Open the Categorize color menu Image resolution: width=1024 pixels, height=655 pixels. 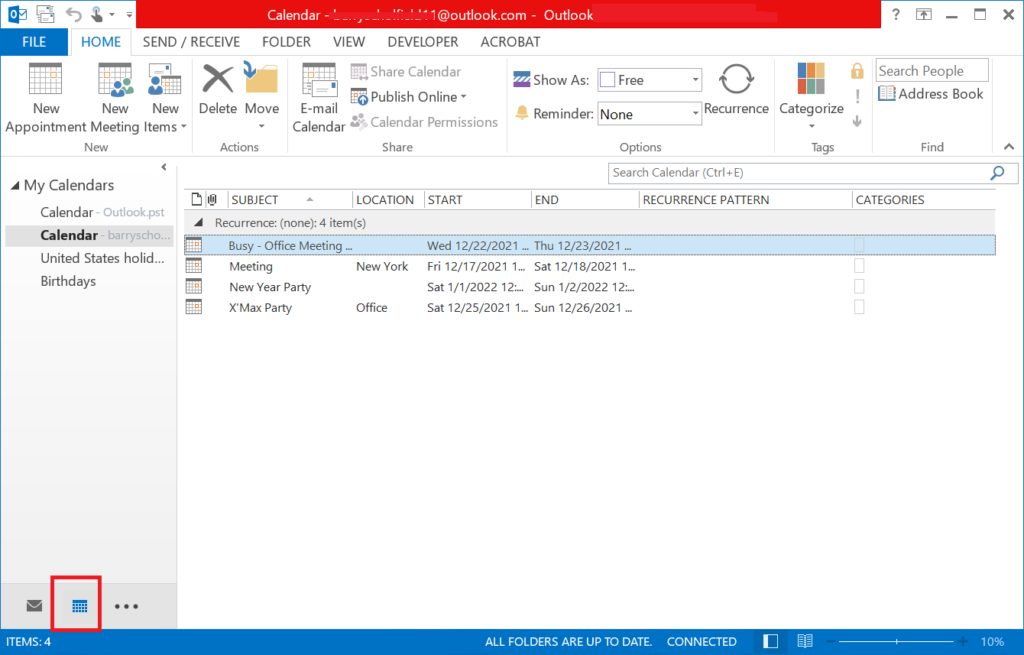click(x=811, y=80)
